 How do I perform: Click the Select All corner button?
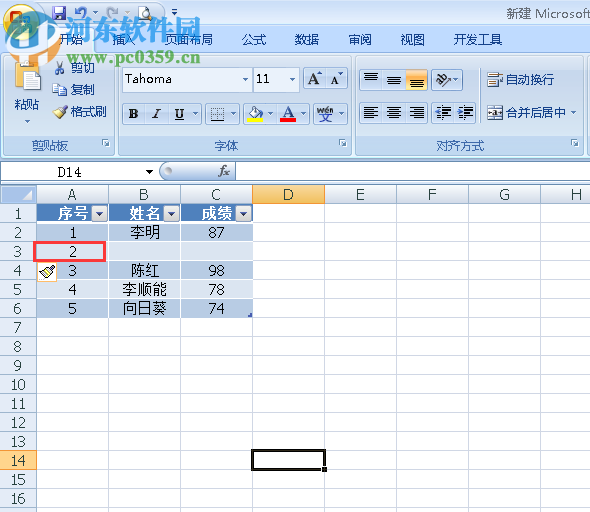pos(18,195)
